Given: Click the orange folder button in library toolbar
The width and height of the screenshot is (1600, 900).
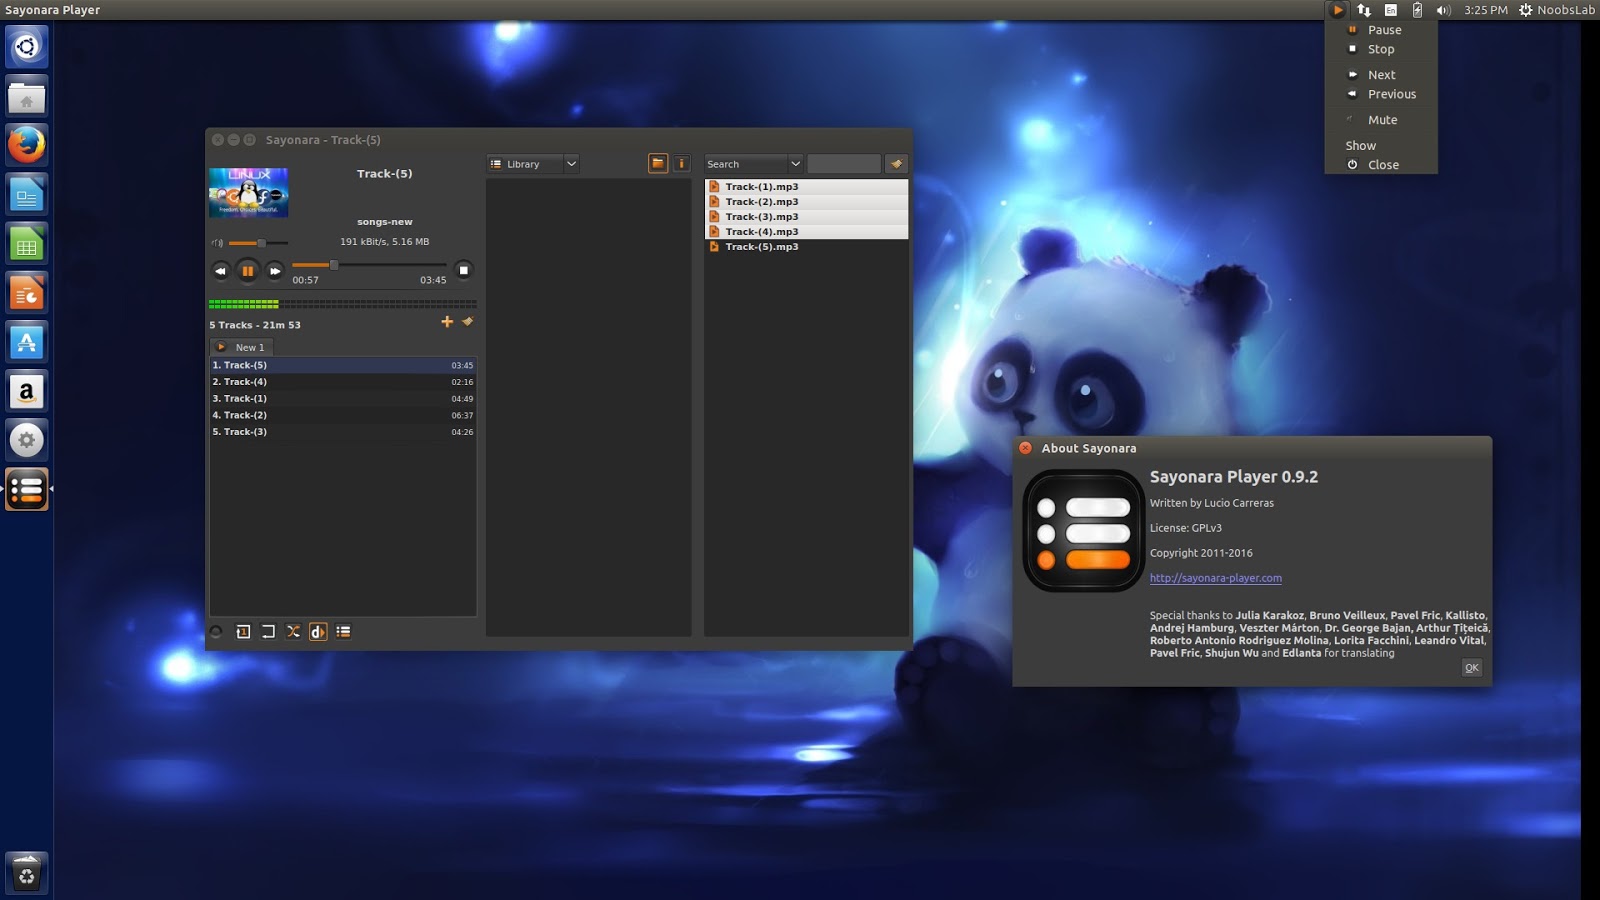Looking at the screenshot, I should point(658,164).
